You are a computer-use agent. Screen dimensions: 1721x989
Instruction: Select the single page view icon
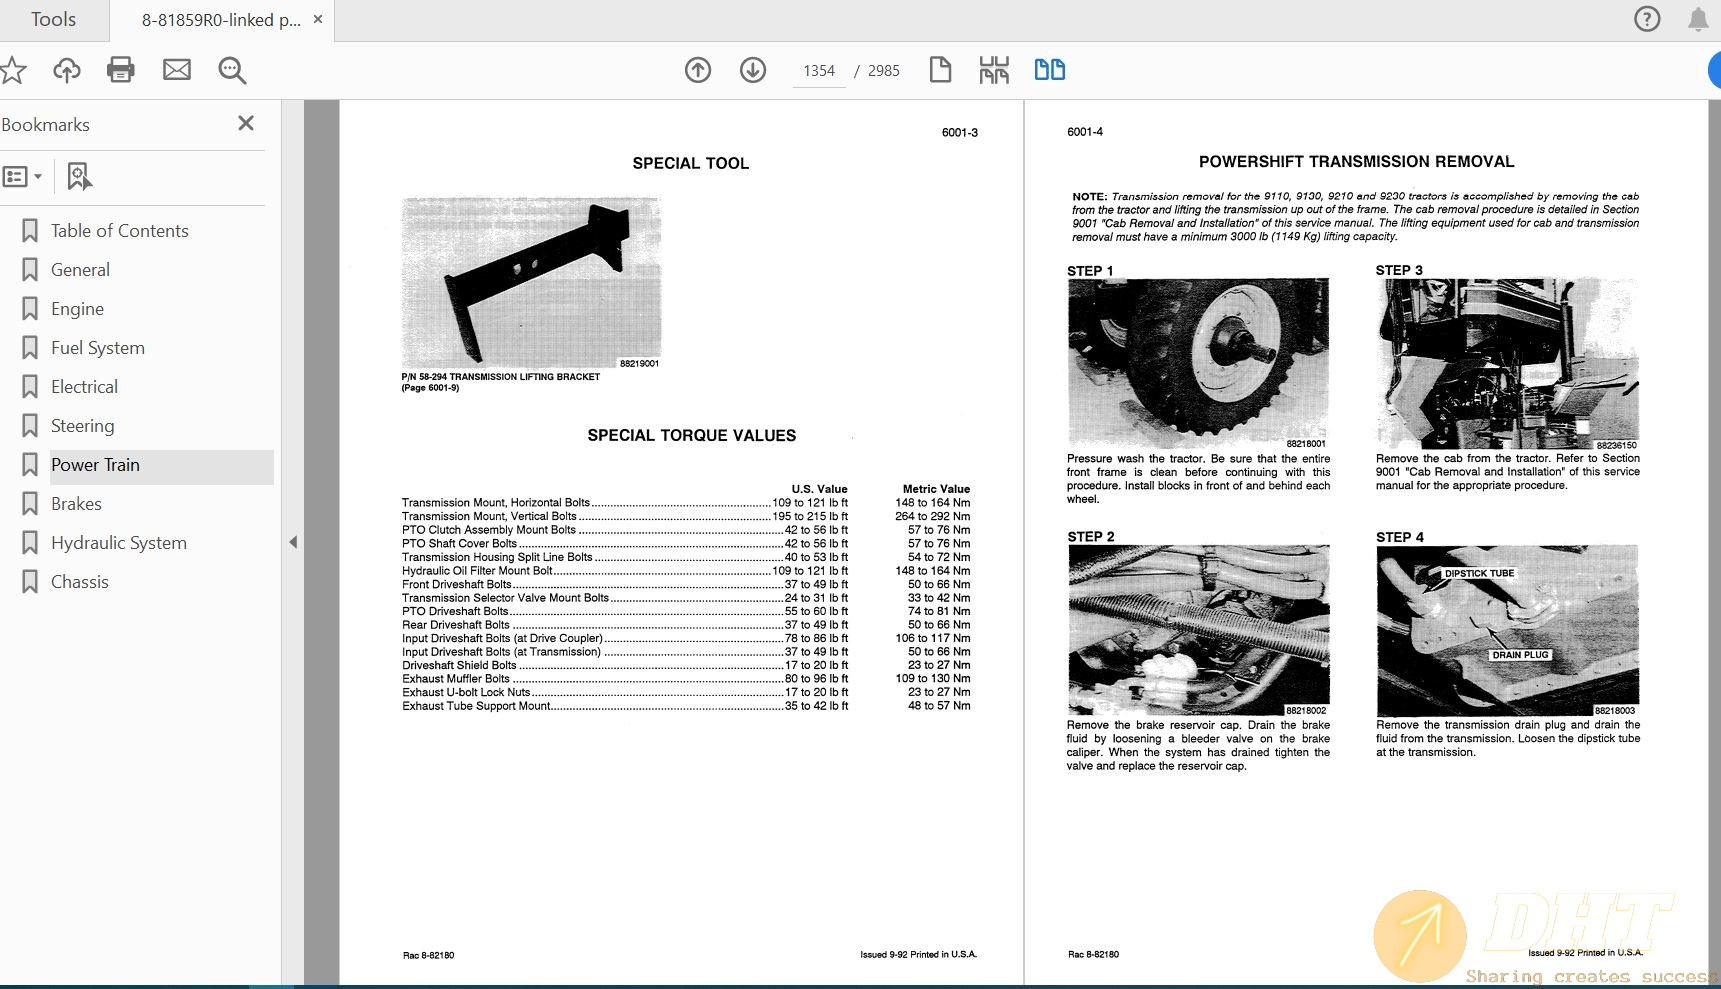[940, 70]
